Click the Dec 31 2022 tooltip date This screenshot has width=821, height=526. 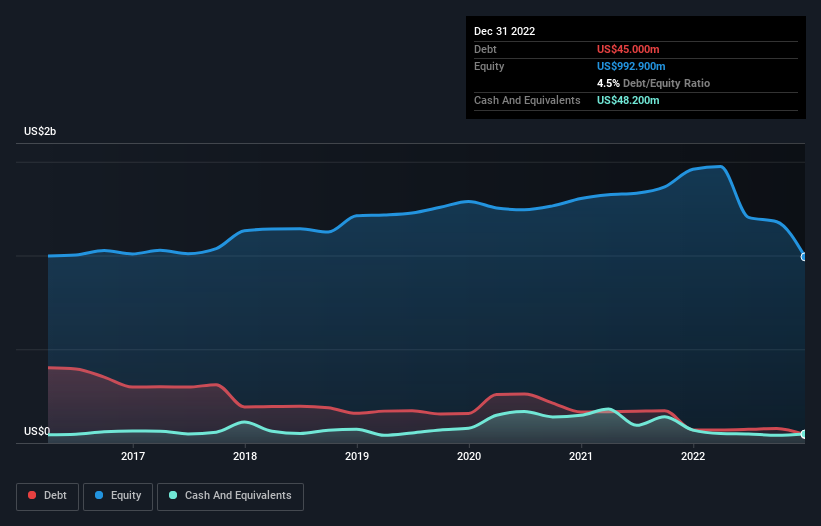(504, 31)
